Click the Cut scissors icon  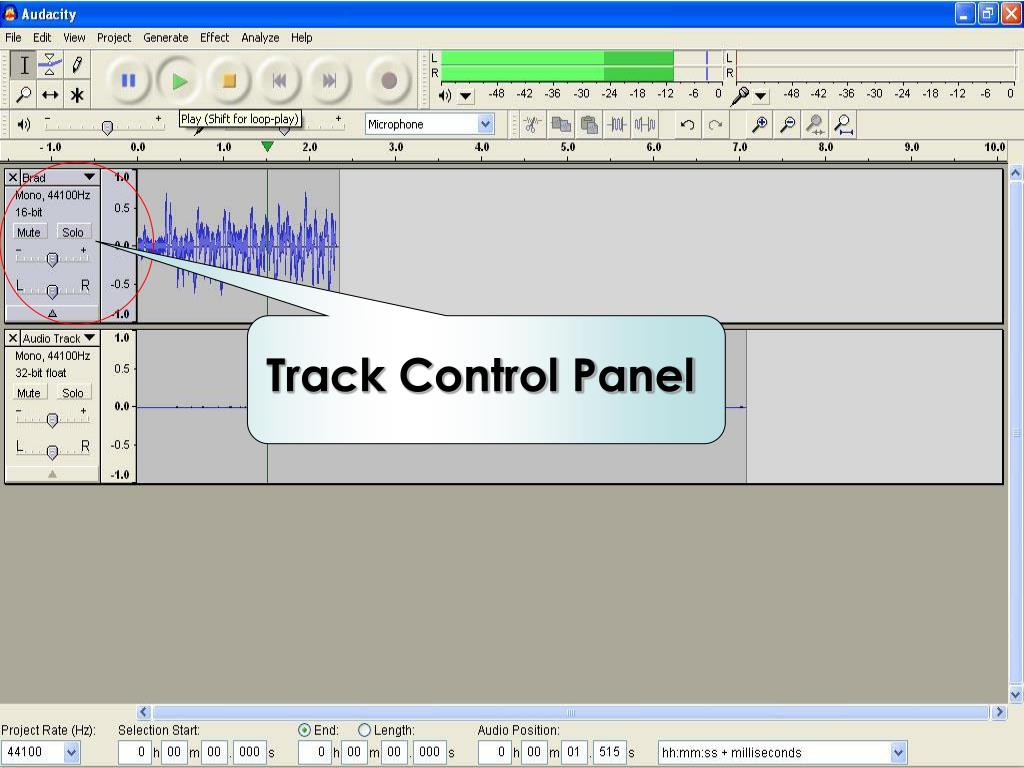pos(532,124)
